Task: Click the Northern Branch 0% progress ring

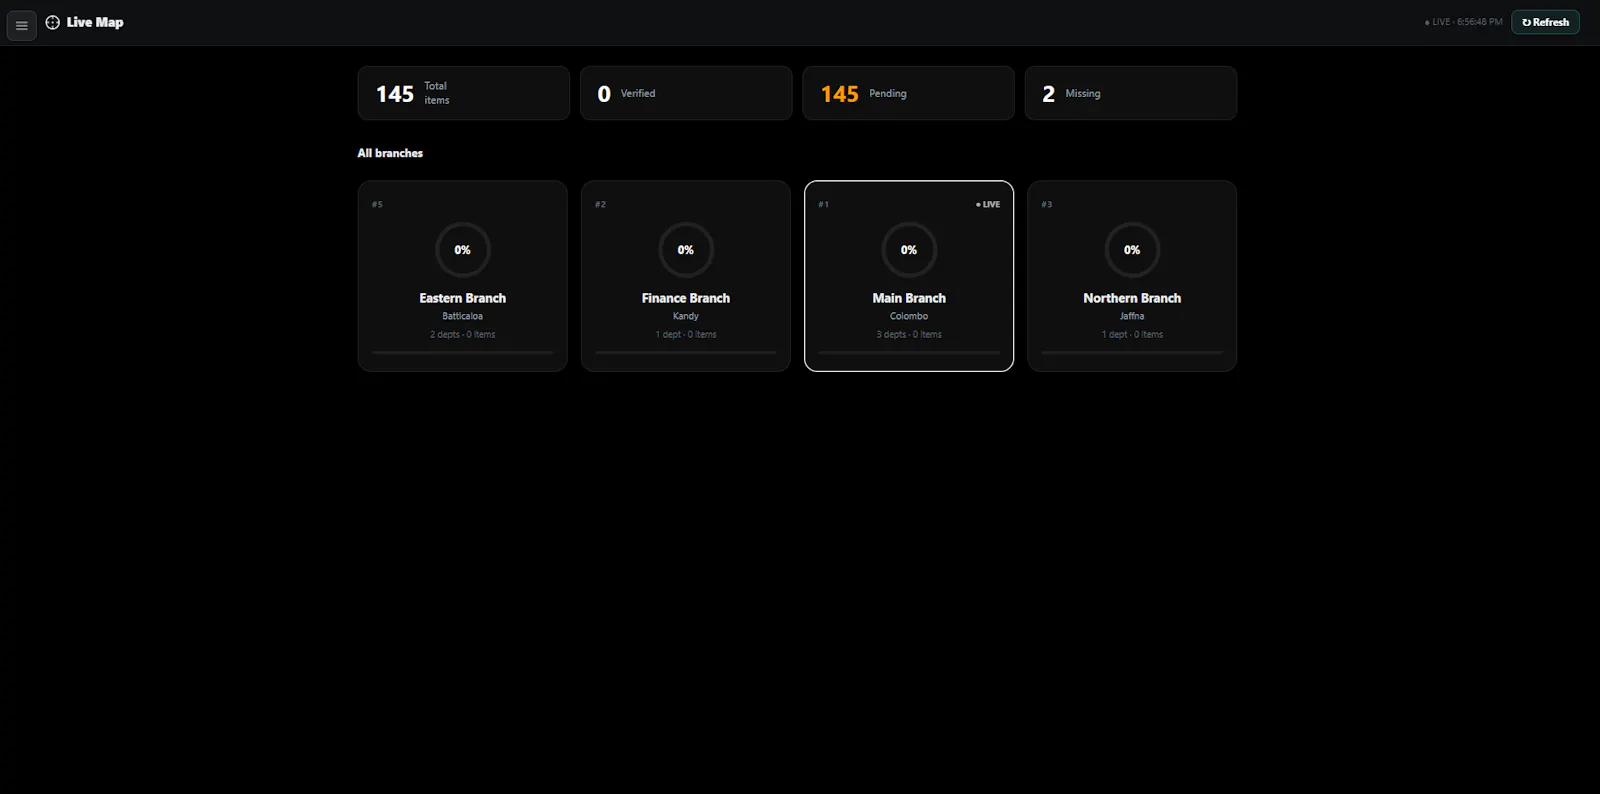Action: [x=1132, y=250]
